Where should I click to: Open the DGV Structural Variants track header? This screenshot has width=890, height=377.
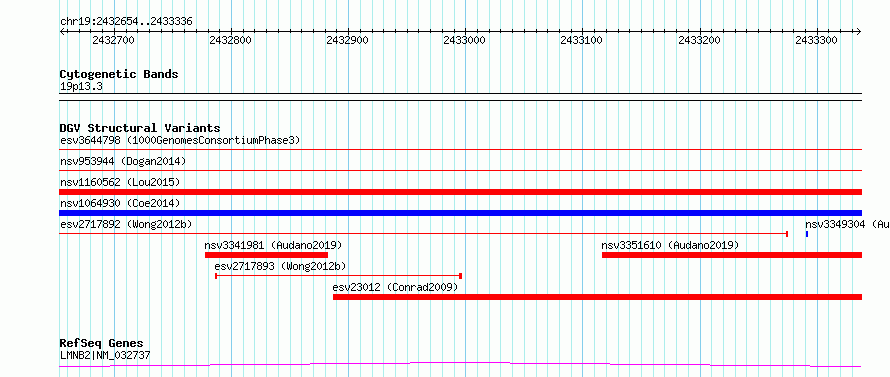[x=140, y=128]
